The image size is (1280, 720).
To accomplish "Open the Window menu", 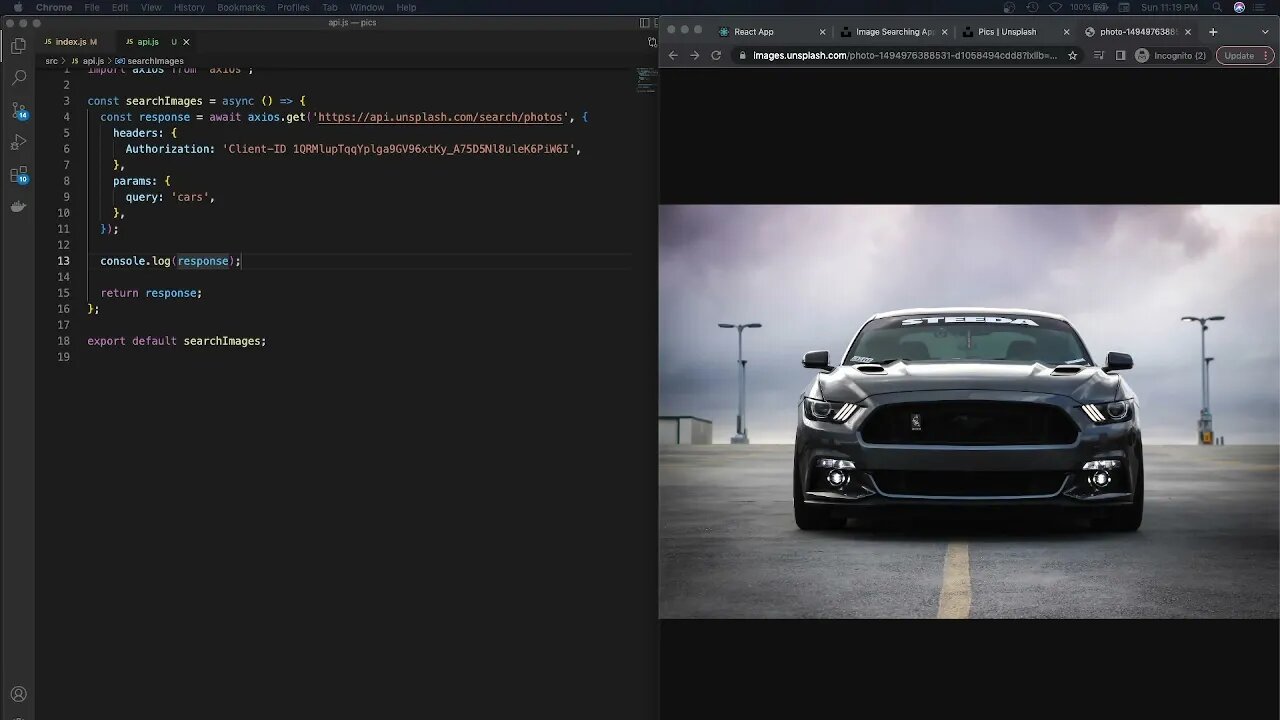I will click(367, 7).
